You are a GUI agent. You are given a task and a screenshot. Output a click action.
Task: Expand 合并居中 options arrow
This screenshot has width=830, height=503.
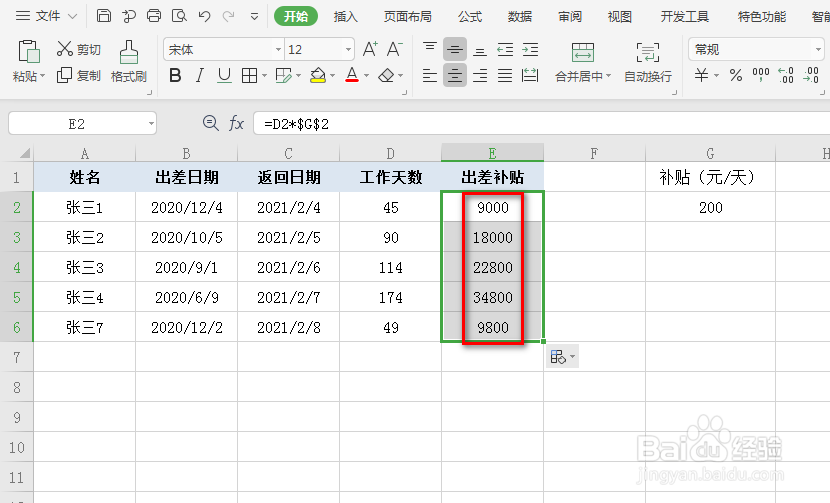click(x=608, y=76)
